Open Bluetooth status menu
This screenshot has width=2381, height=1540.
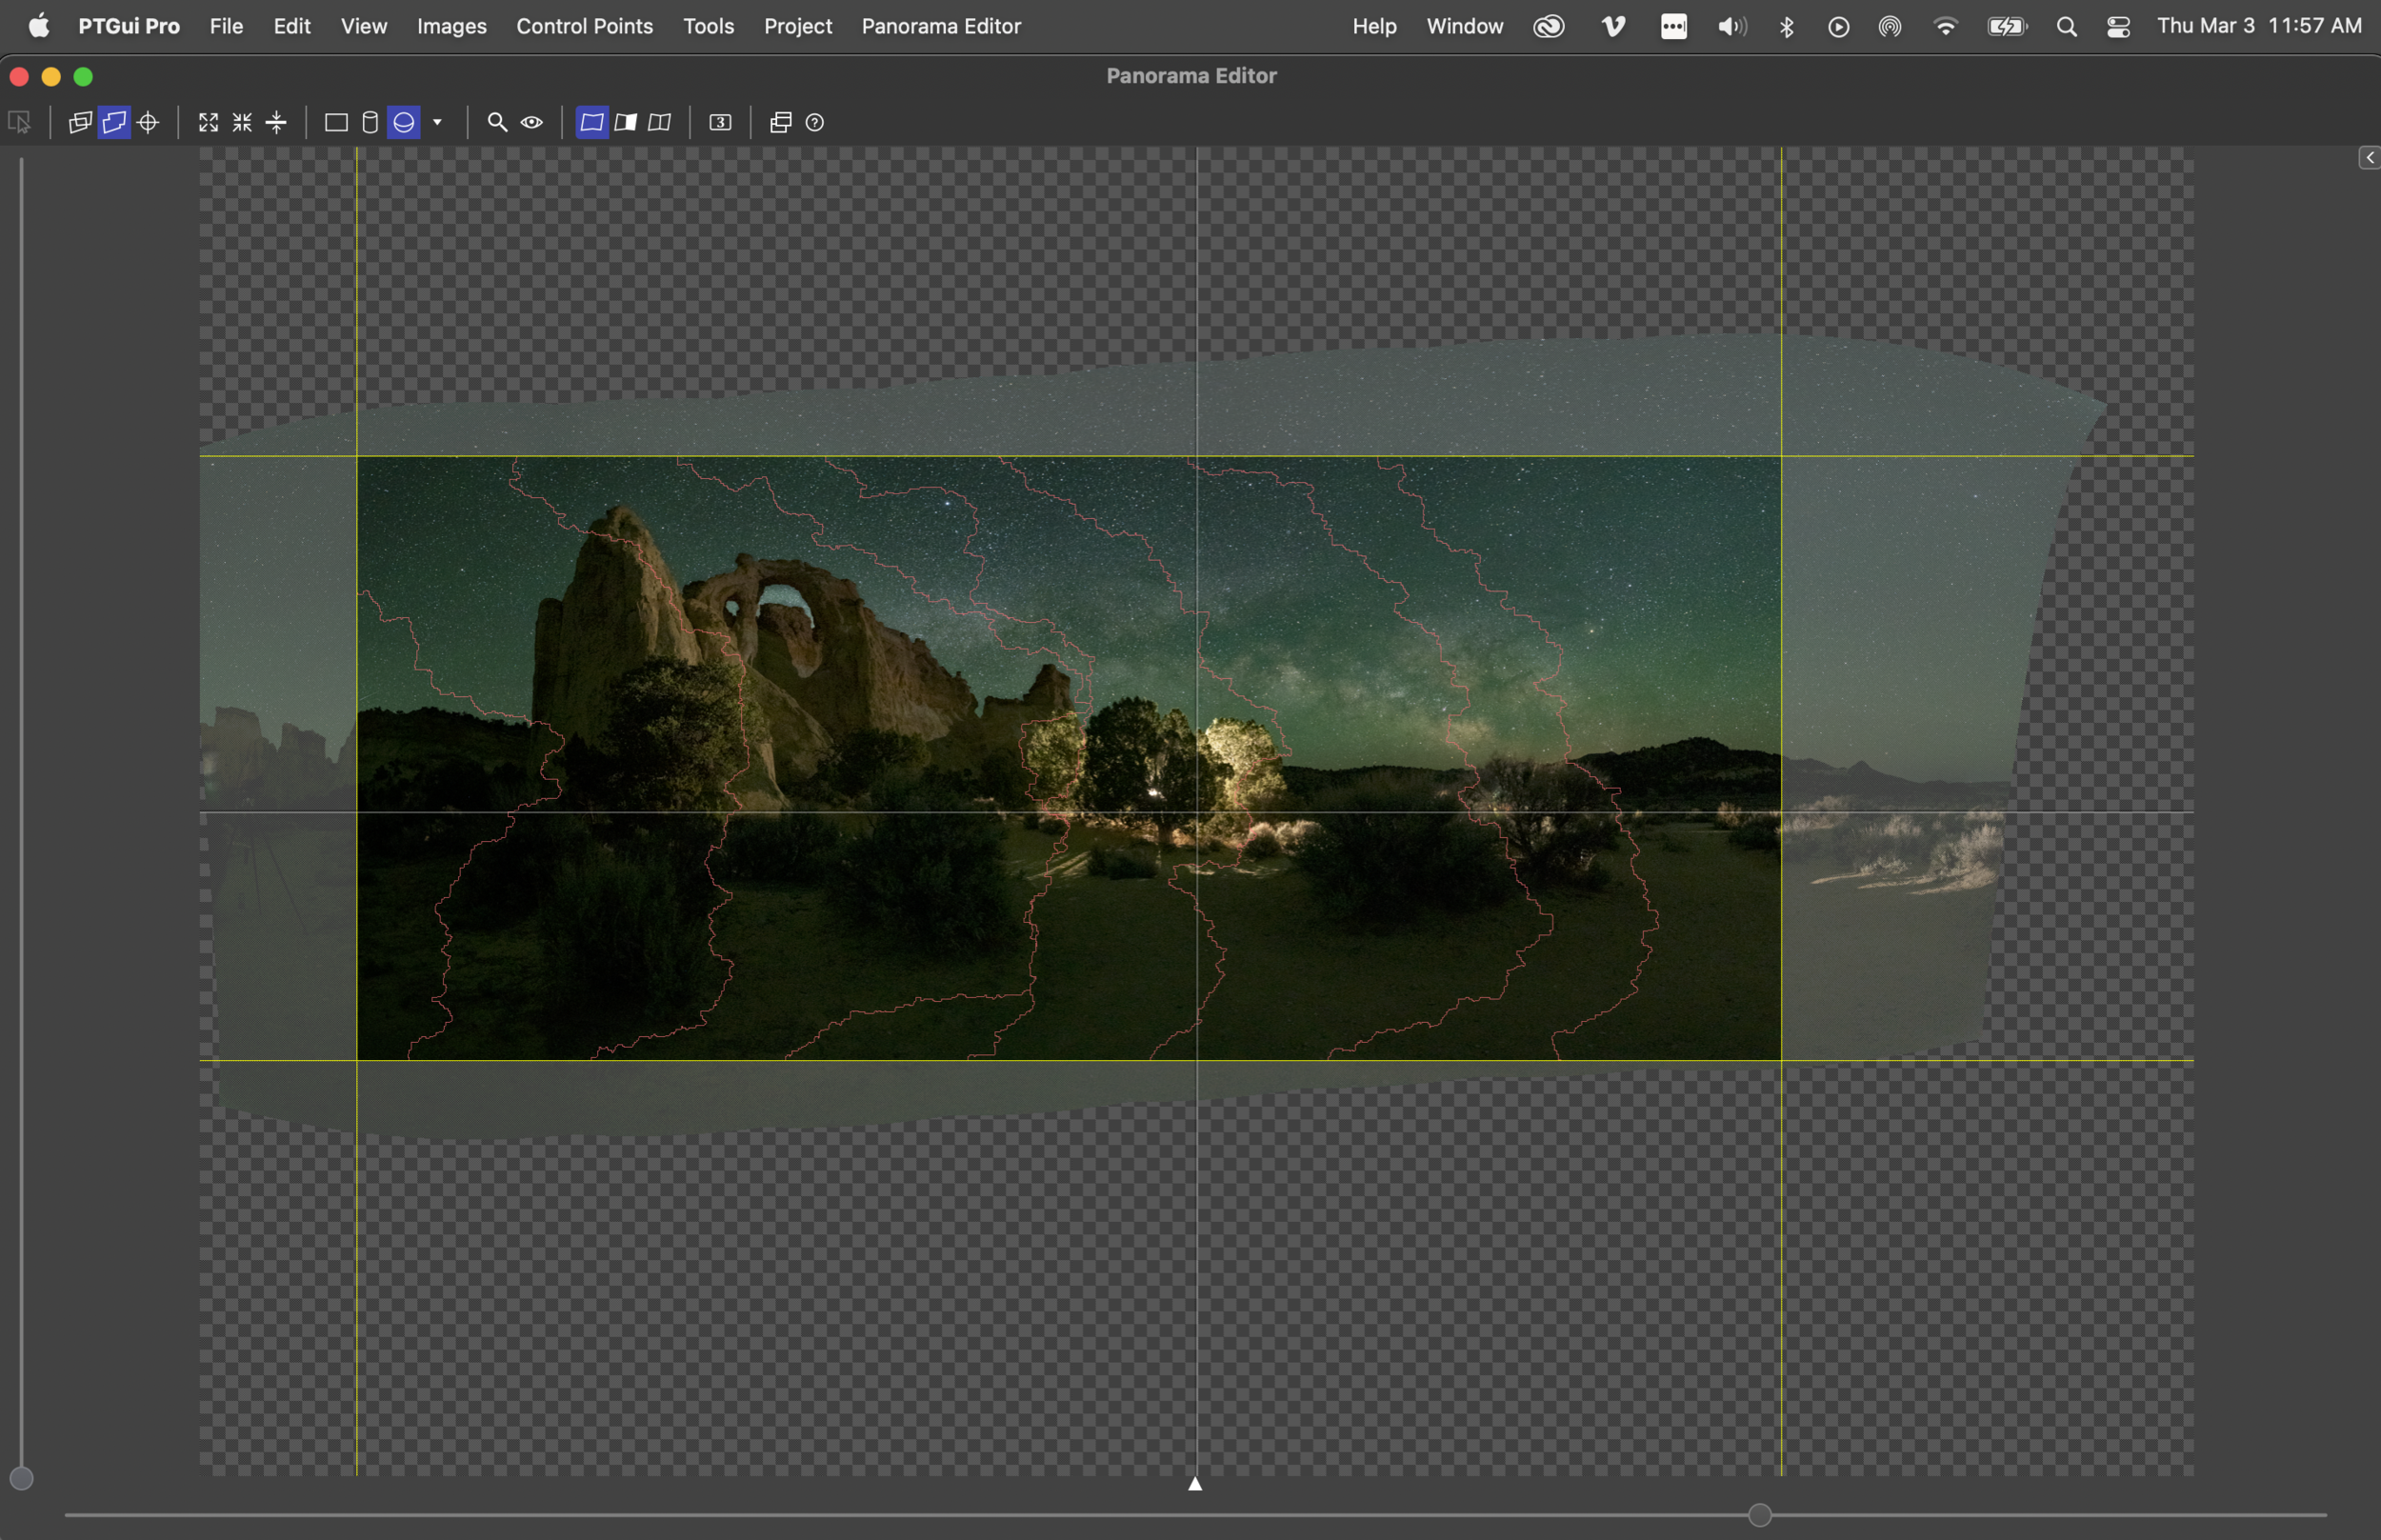click(x=1787, y=26)
